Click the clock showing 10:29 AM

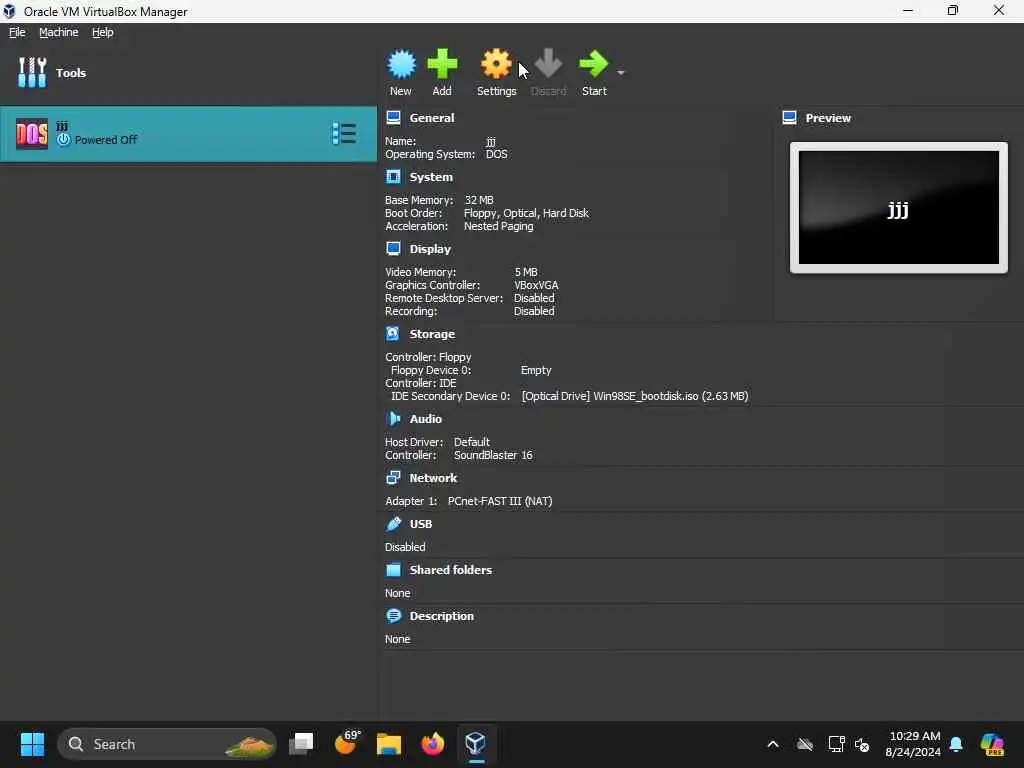(914, 736)
